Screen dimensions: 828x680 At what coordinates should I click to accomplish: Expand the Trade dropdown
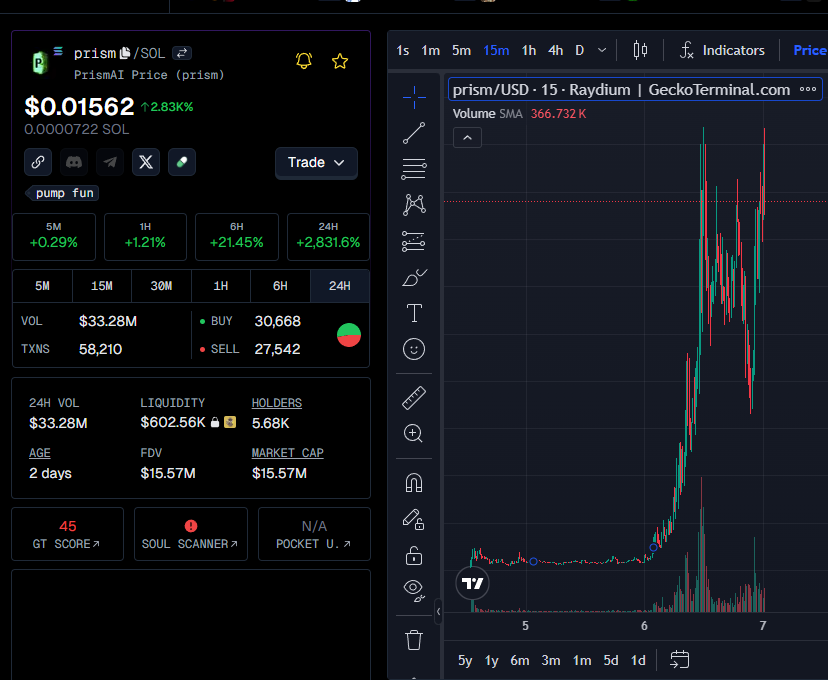coord(316,163)
